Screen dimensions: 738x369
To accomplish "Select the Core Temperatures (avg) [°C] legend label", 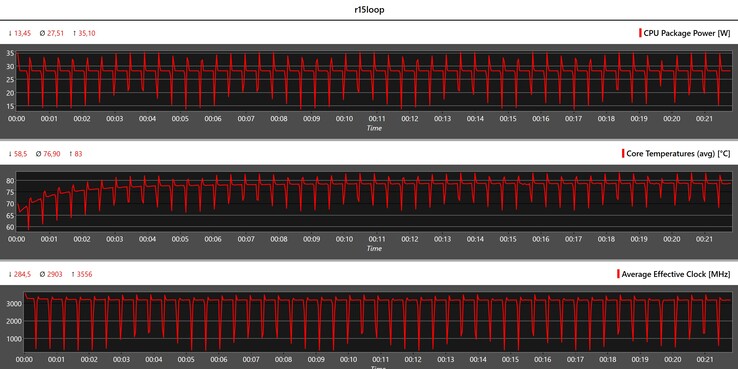I will click(678, 153).
